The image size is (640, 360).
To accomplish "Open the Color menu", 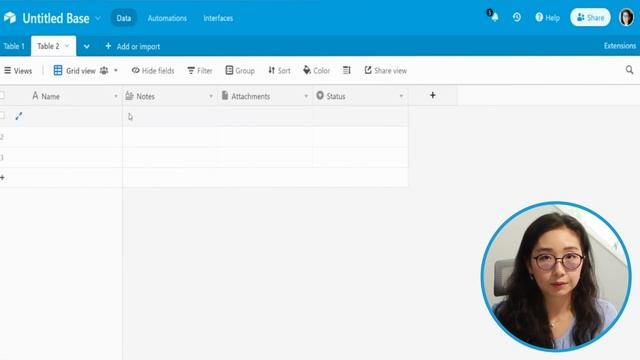I will pos(316,71).
